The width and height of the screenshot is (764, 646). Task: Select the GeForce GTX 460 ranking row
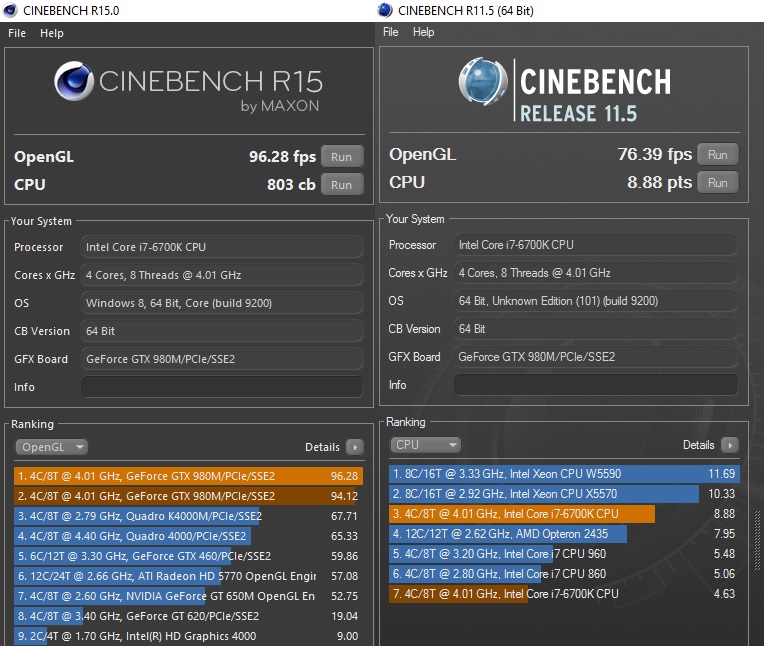point(189,556)
